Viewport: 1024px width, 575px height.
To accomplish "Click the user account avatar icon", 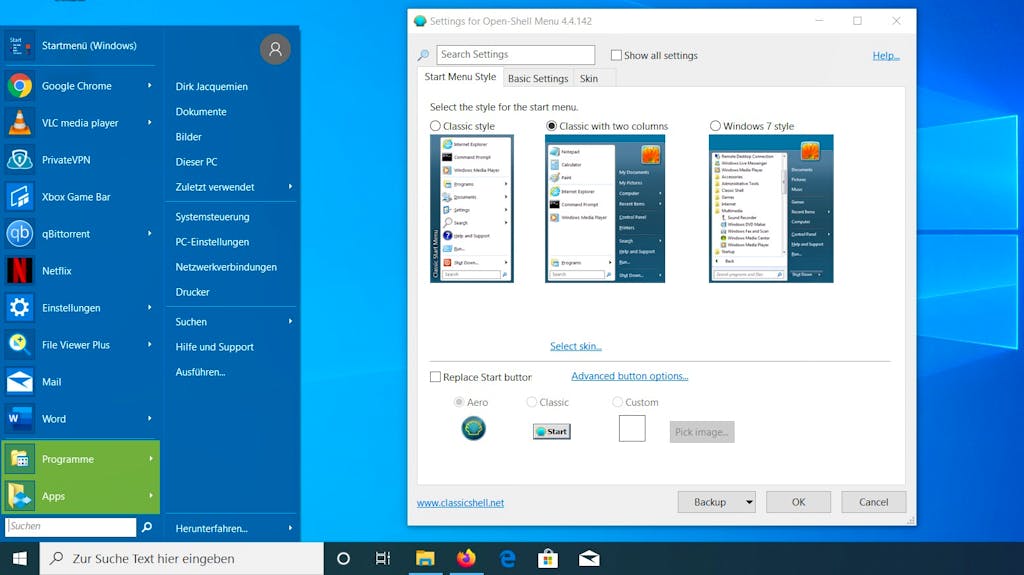I will click(275, 49).
